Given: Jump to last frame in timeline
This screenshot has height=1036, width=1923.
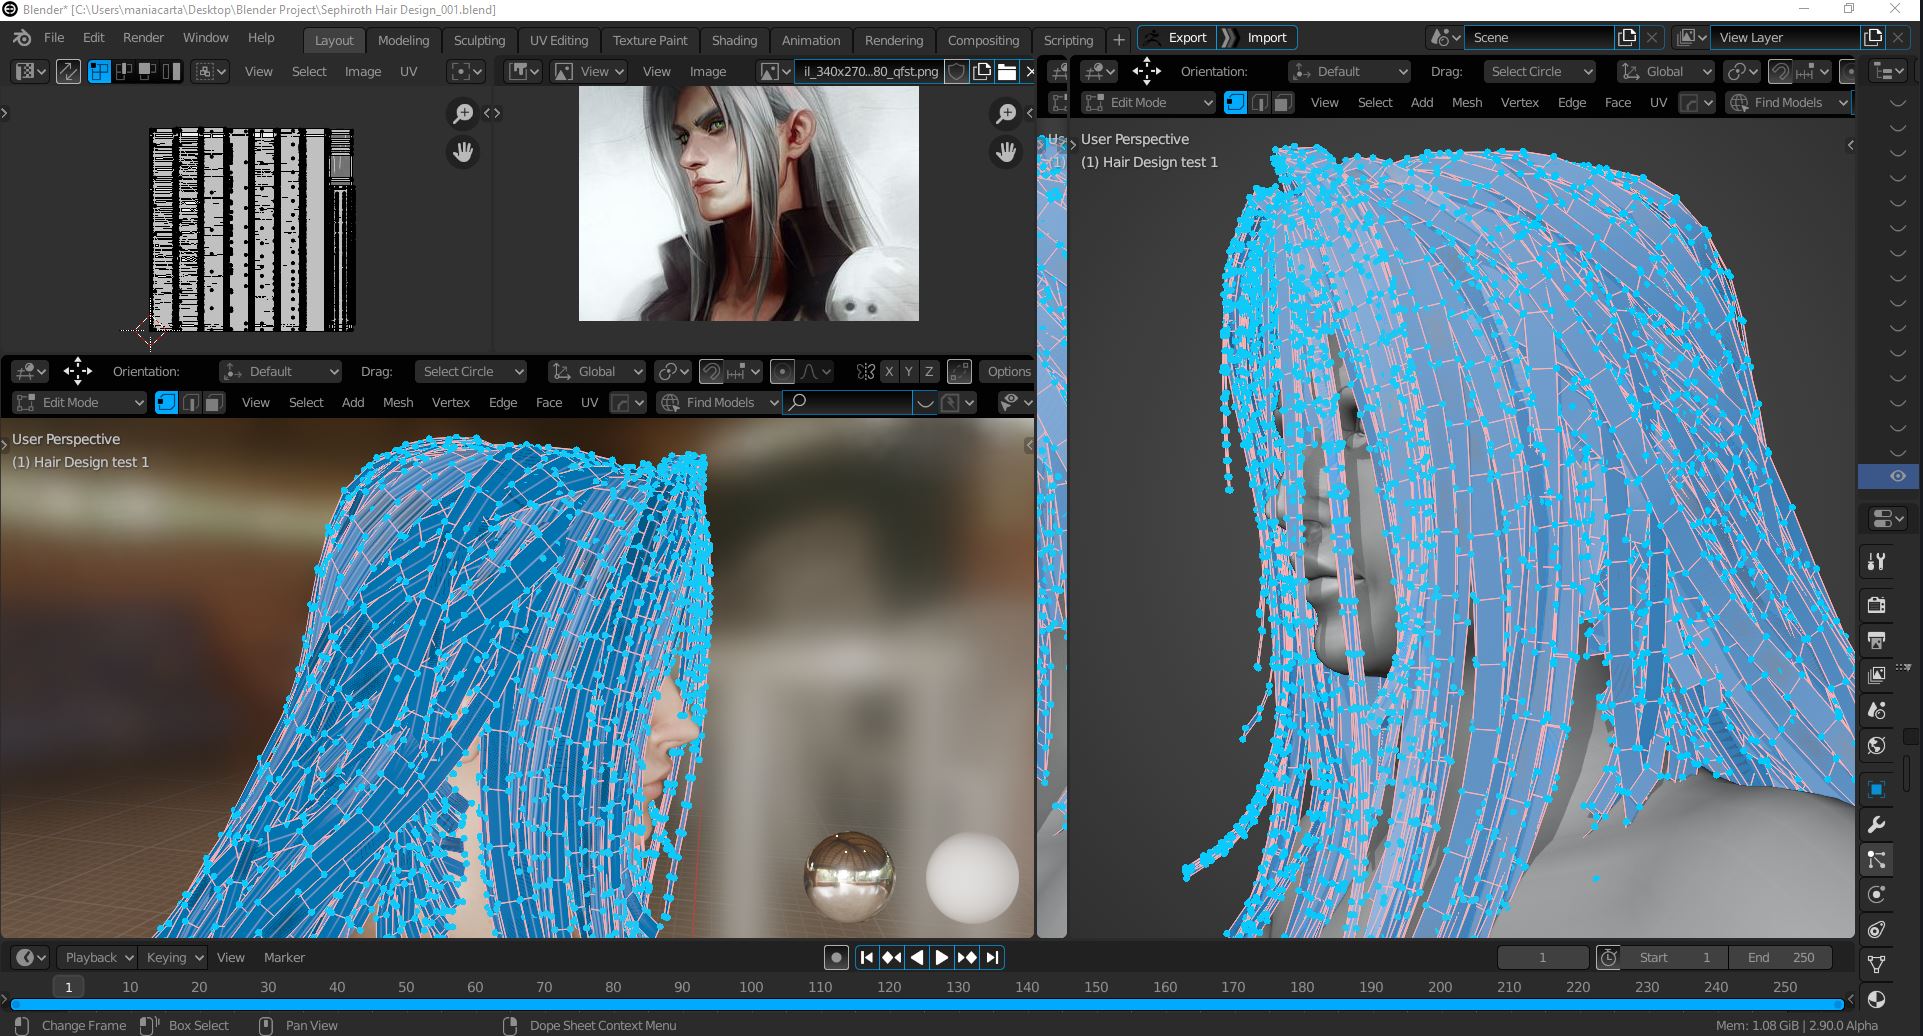Looking at the screenshot, I should [x=992, y=957].
